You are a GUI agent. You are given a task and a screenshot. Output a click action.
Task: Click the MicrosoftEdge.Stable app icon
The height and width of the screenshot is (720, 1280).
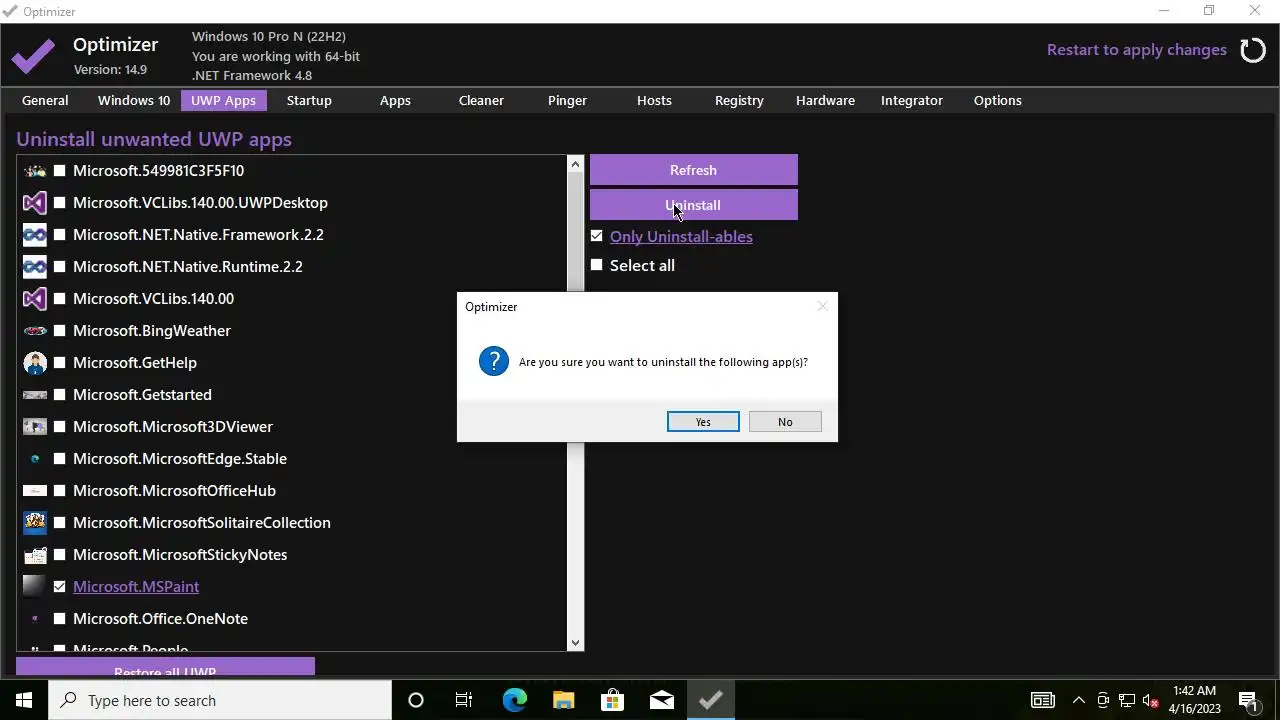(x=35, y=459)
